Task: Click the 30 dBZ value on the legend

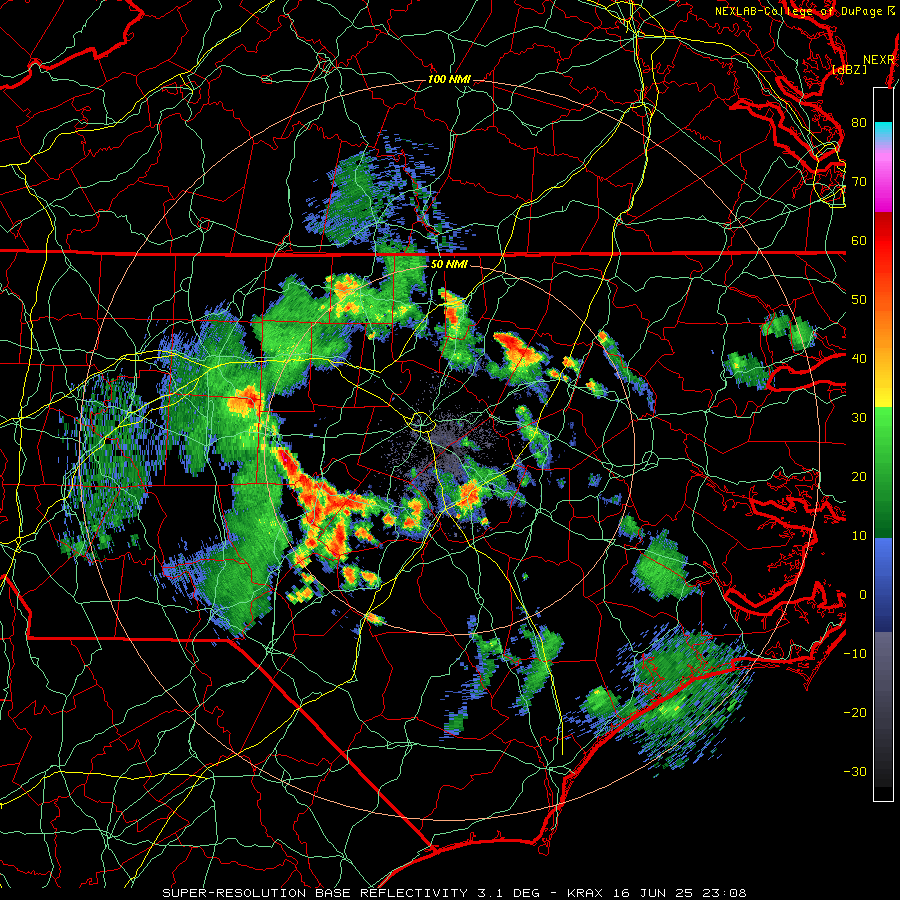Action: [x=859, y=418]
